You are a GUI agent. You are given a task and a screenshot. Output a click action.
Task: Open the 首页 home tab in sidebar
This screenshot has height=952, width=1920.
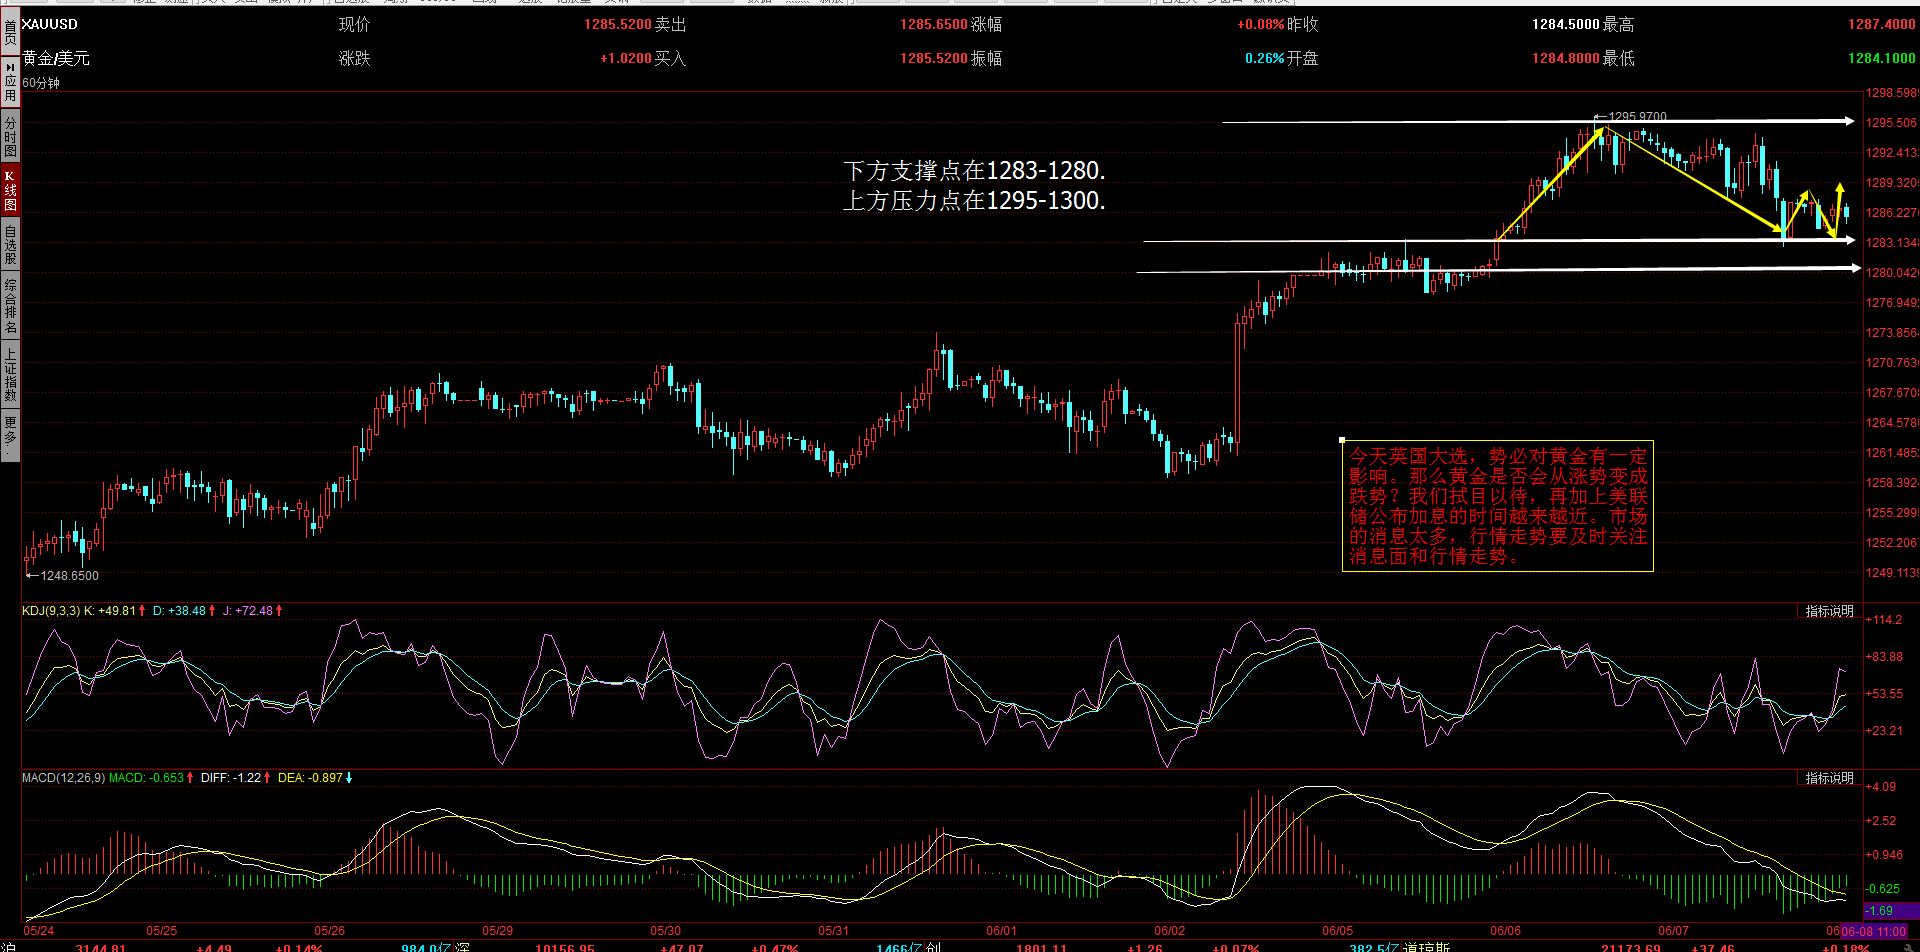click(10, 32)
